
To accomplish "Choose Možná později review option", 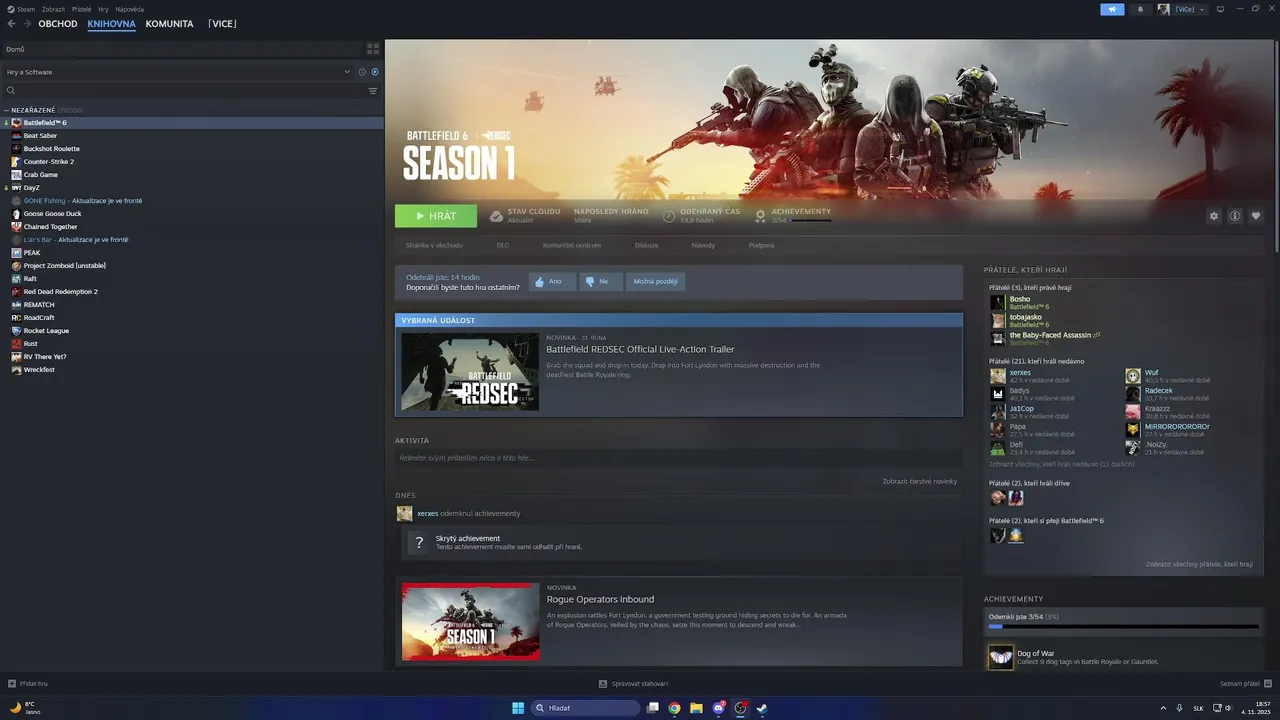I will (655, 282).
